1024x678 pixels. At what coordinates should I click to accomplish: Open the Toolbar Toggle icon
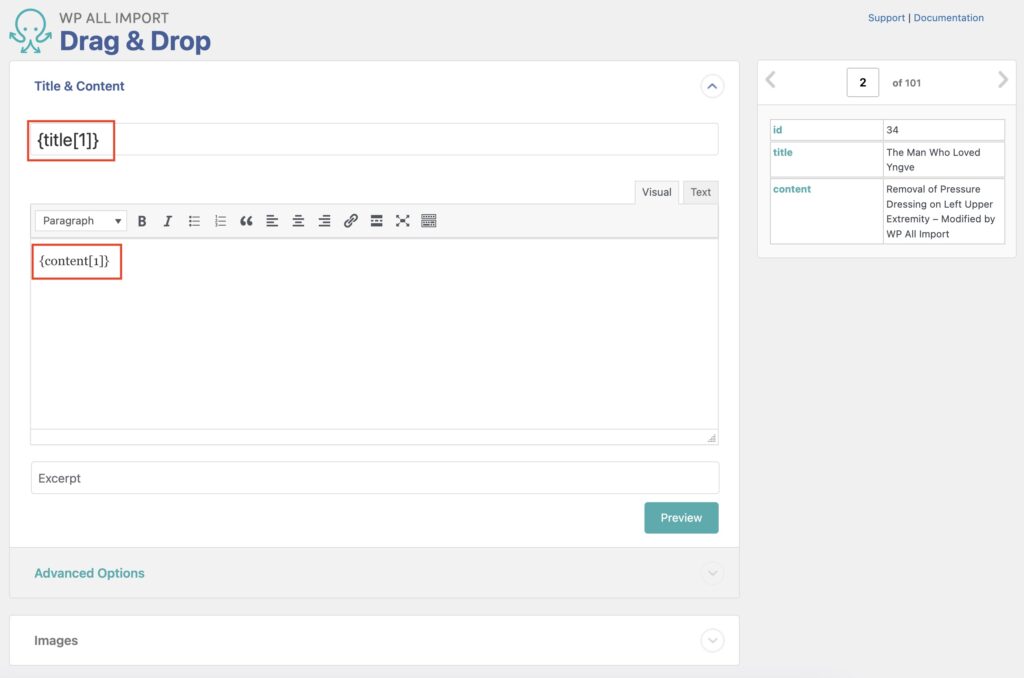428,221
